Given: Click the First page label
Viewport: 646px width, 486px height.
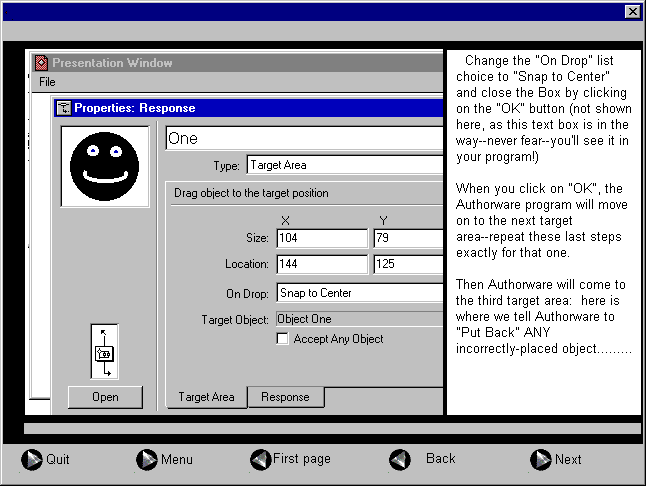Looking at the screenshot, I should tap(302, 459).
